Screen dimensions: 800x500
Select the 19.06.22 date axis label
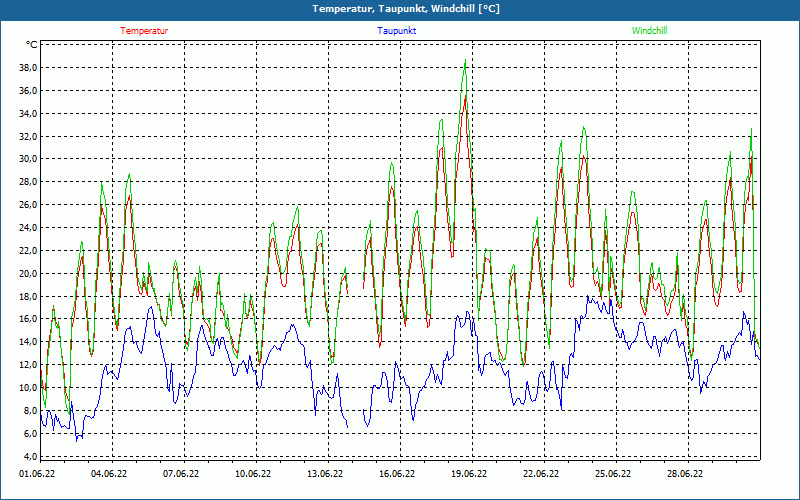pos(469,474)
